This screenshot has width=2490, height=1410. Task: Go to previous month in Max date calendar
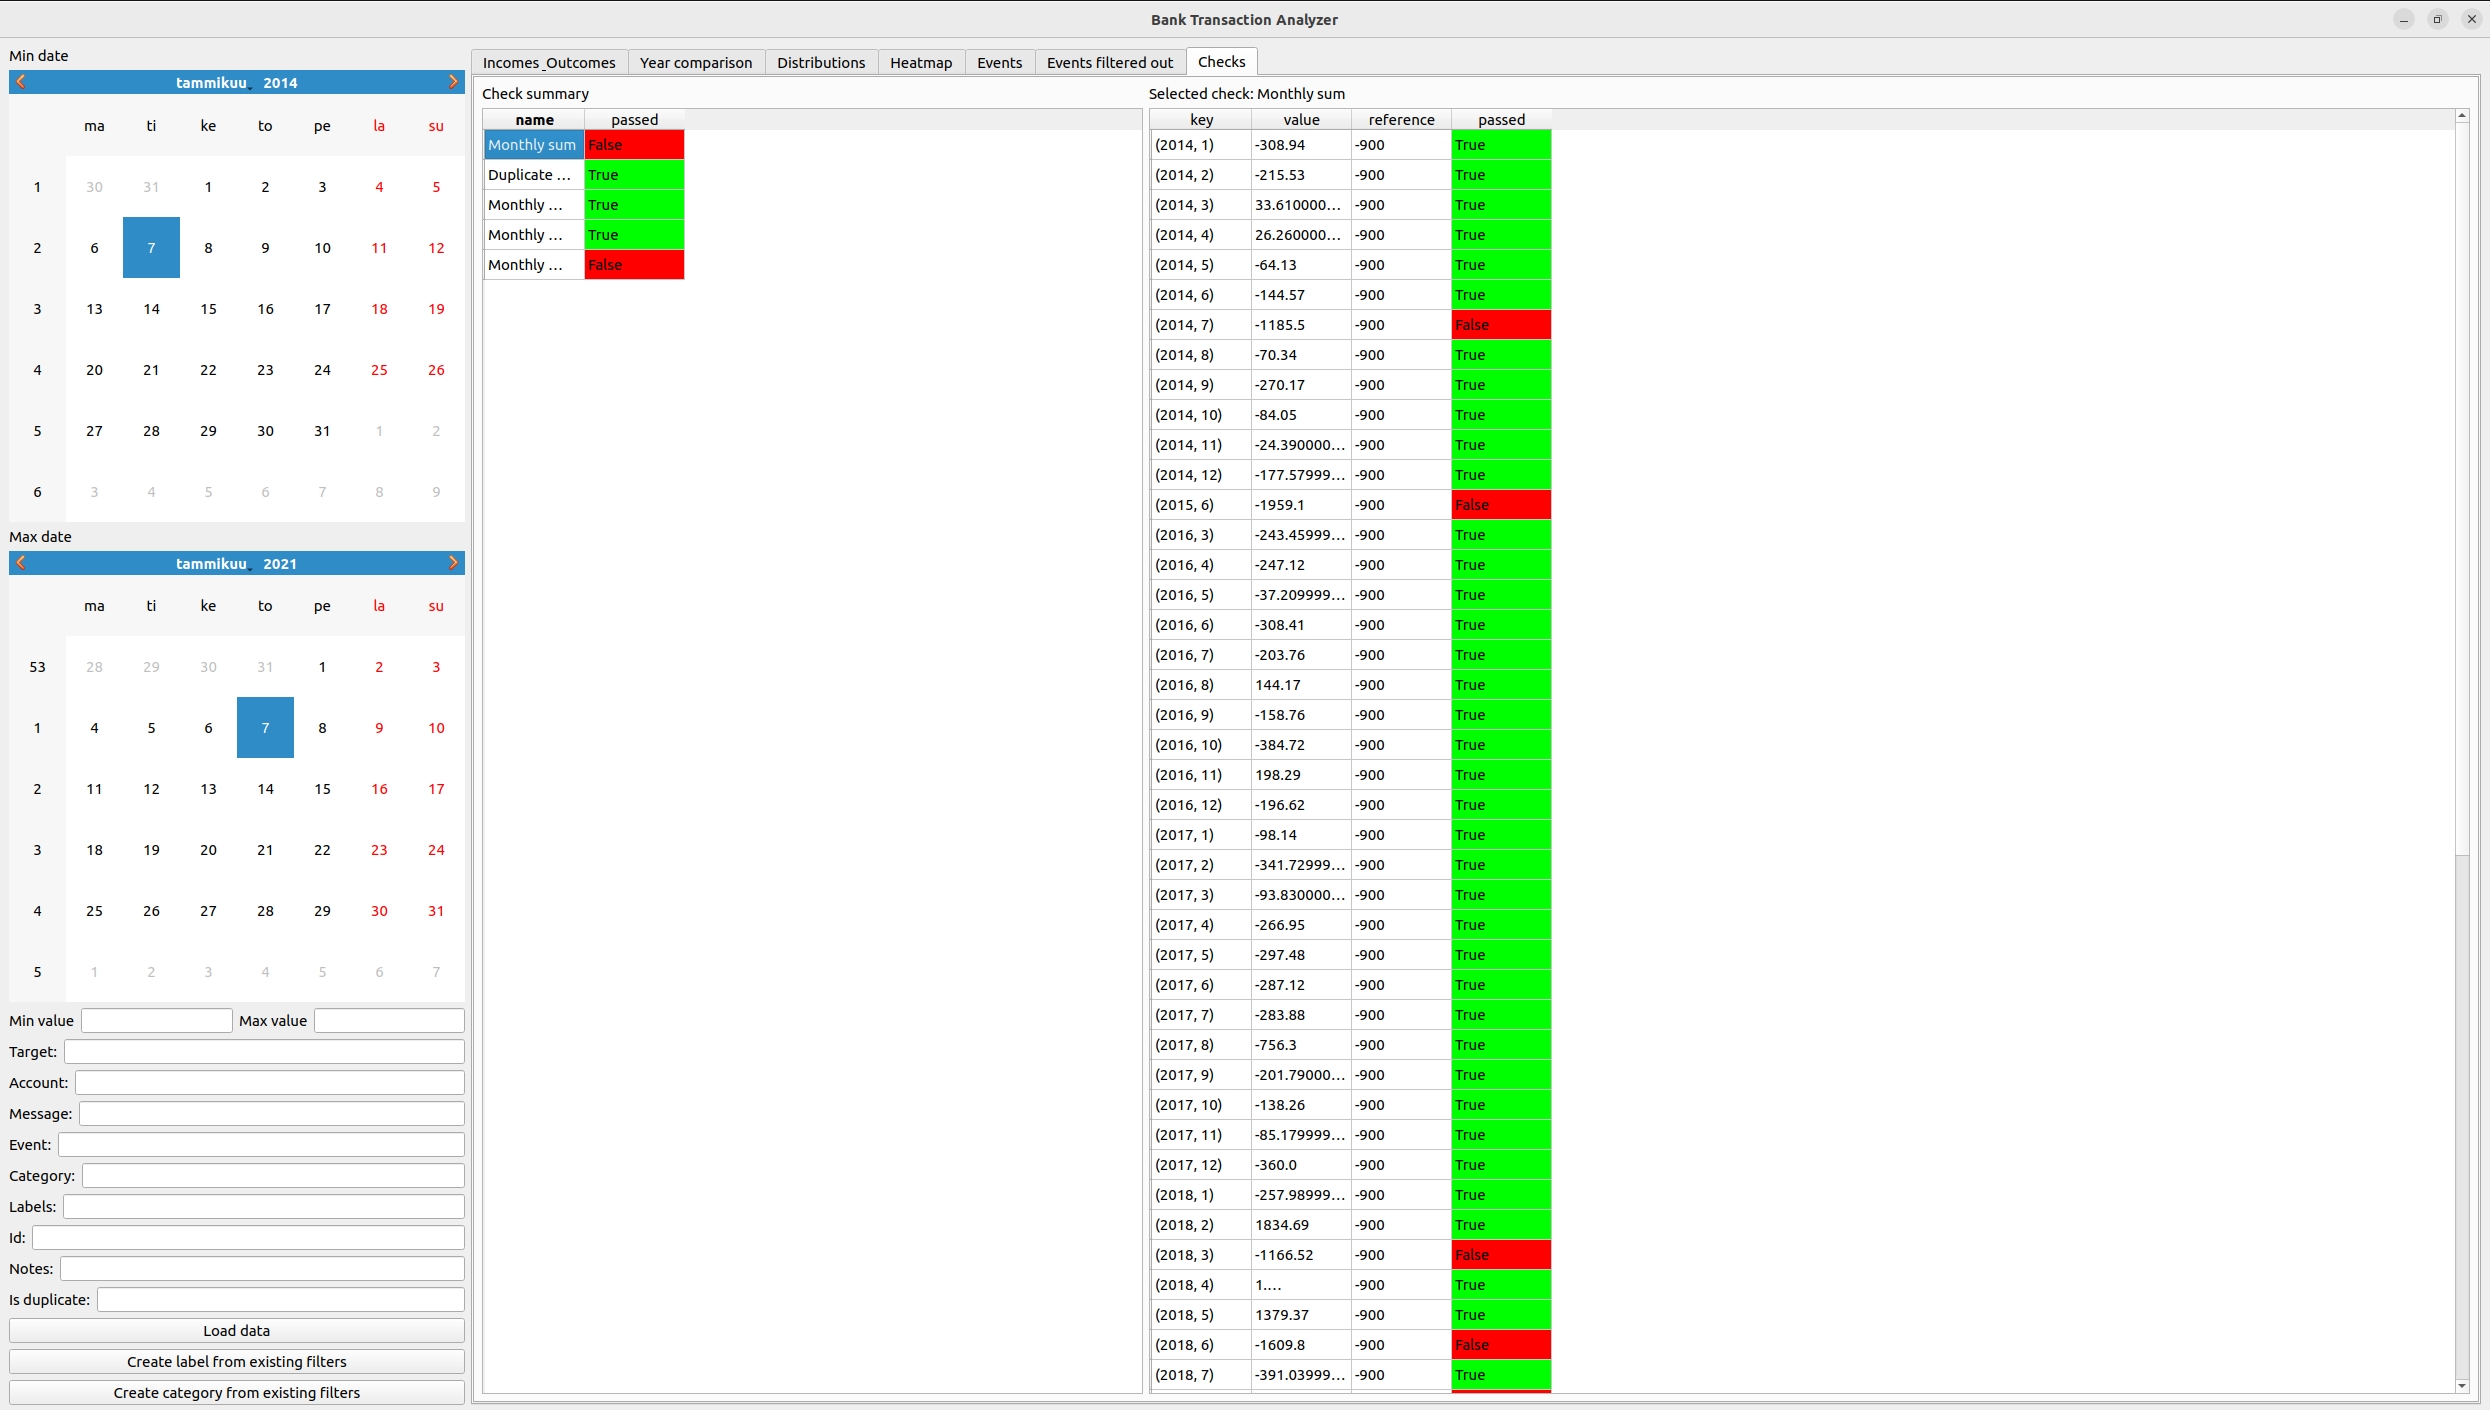[x=21, y=563]
